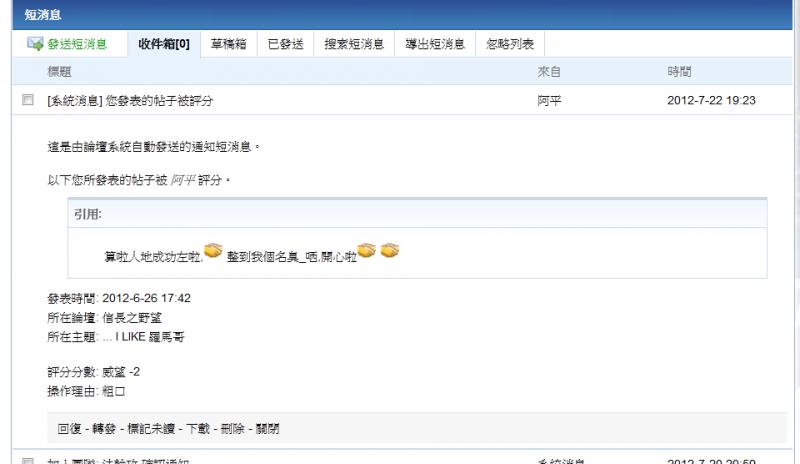This screenshot has width=800, height=464.
Task: Click the 回復 link
Action: click(x=69, y=429)
